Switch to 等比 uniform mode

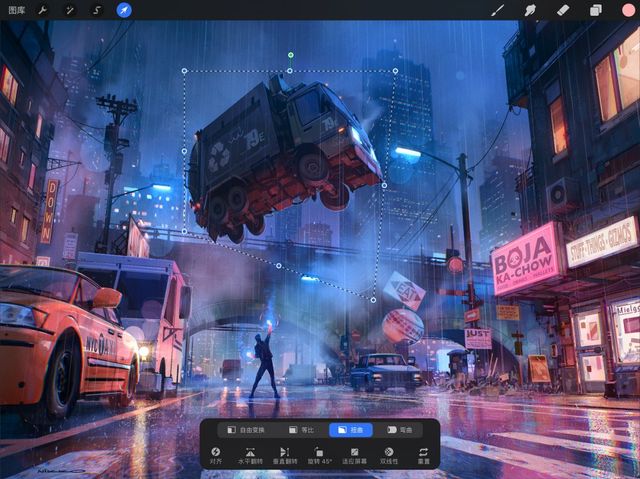point(302,430)
